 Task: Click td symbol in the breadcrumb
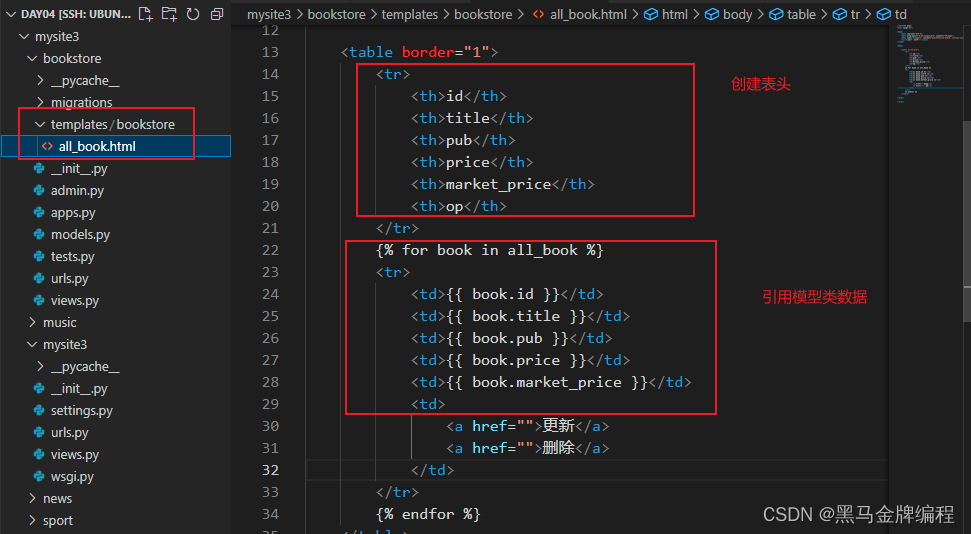[900, 14]
